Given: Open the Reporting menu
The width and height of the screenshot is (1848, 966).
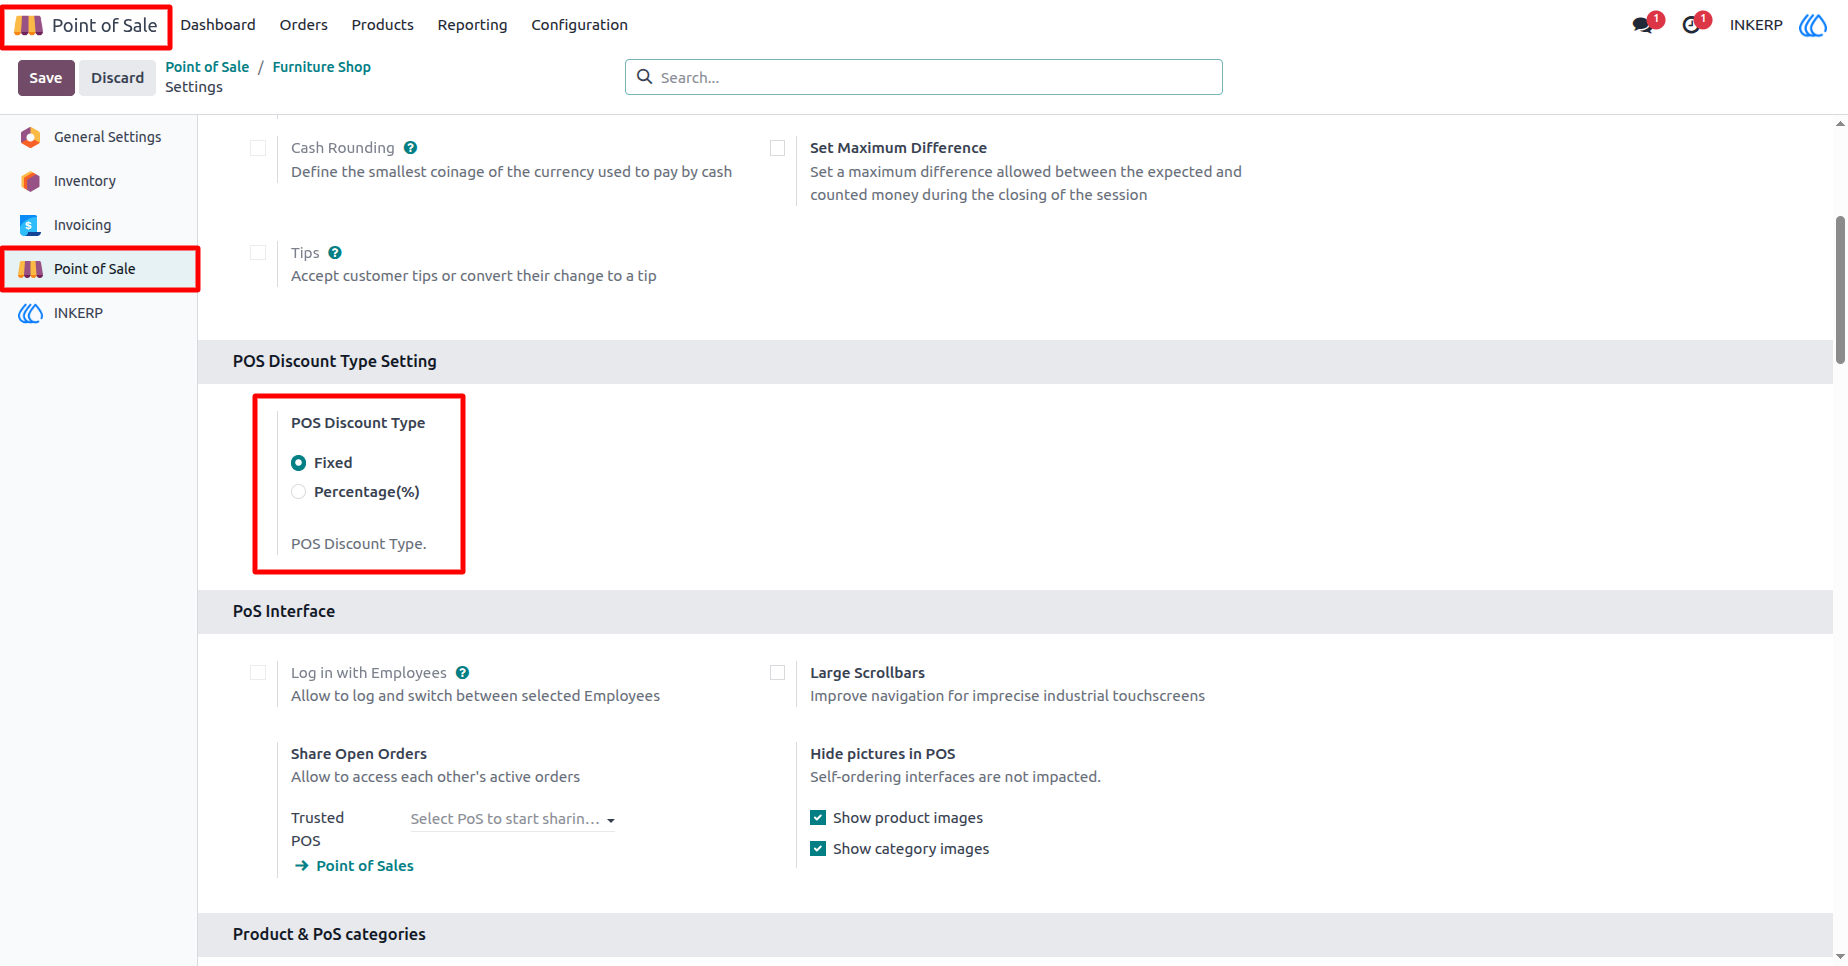Looking at the screenshot, I should tap(472, 25).
